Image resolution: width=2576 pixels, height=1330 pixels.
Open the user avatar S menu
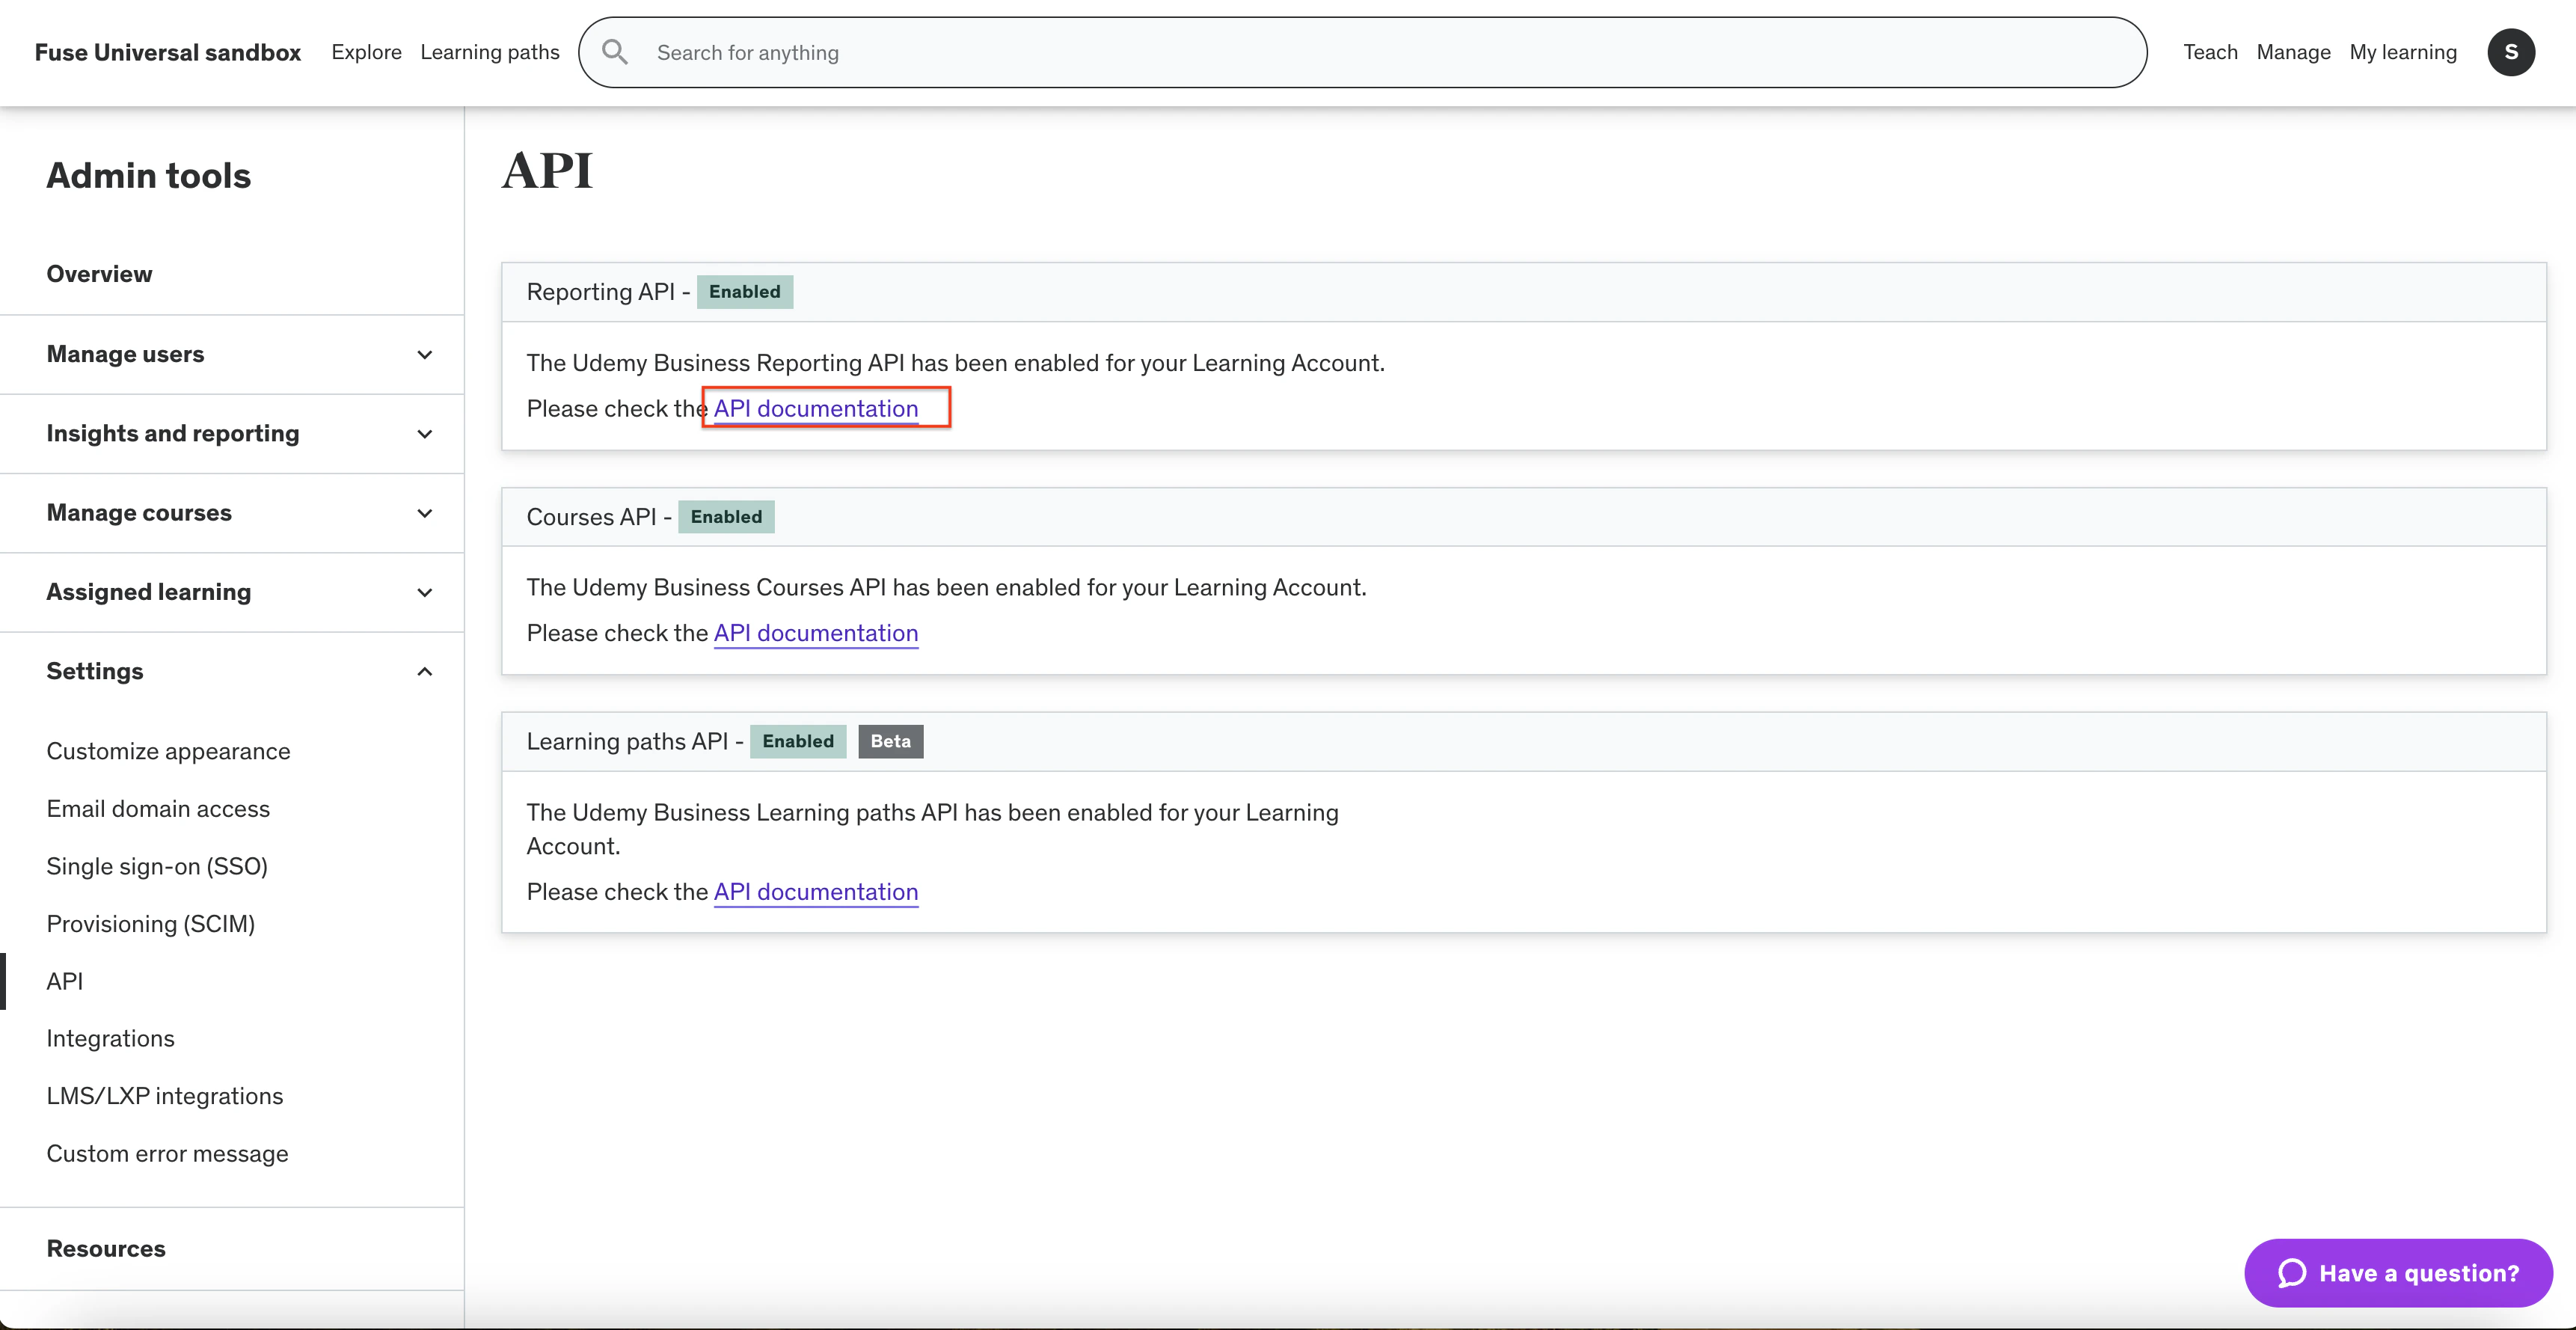pyautogui.click(x=2510, y=52)
